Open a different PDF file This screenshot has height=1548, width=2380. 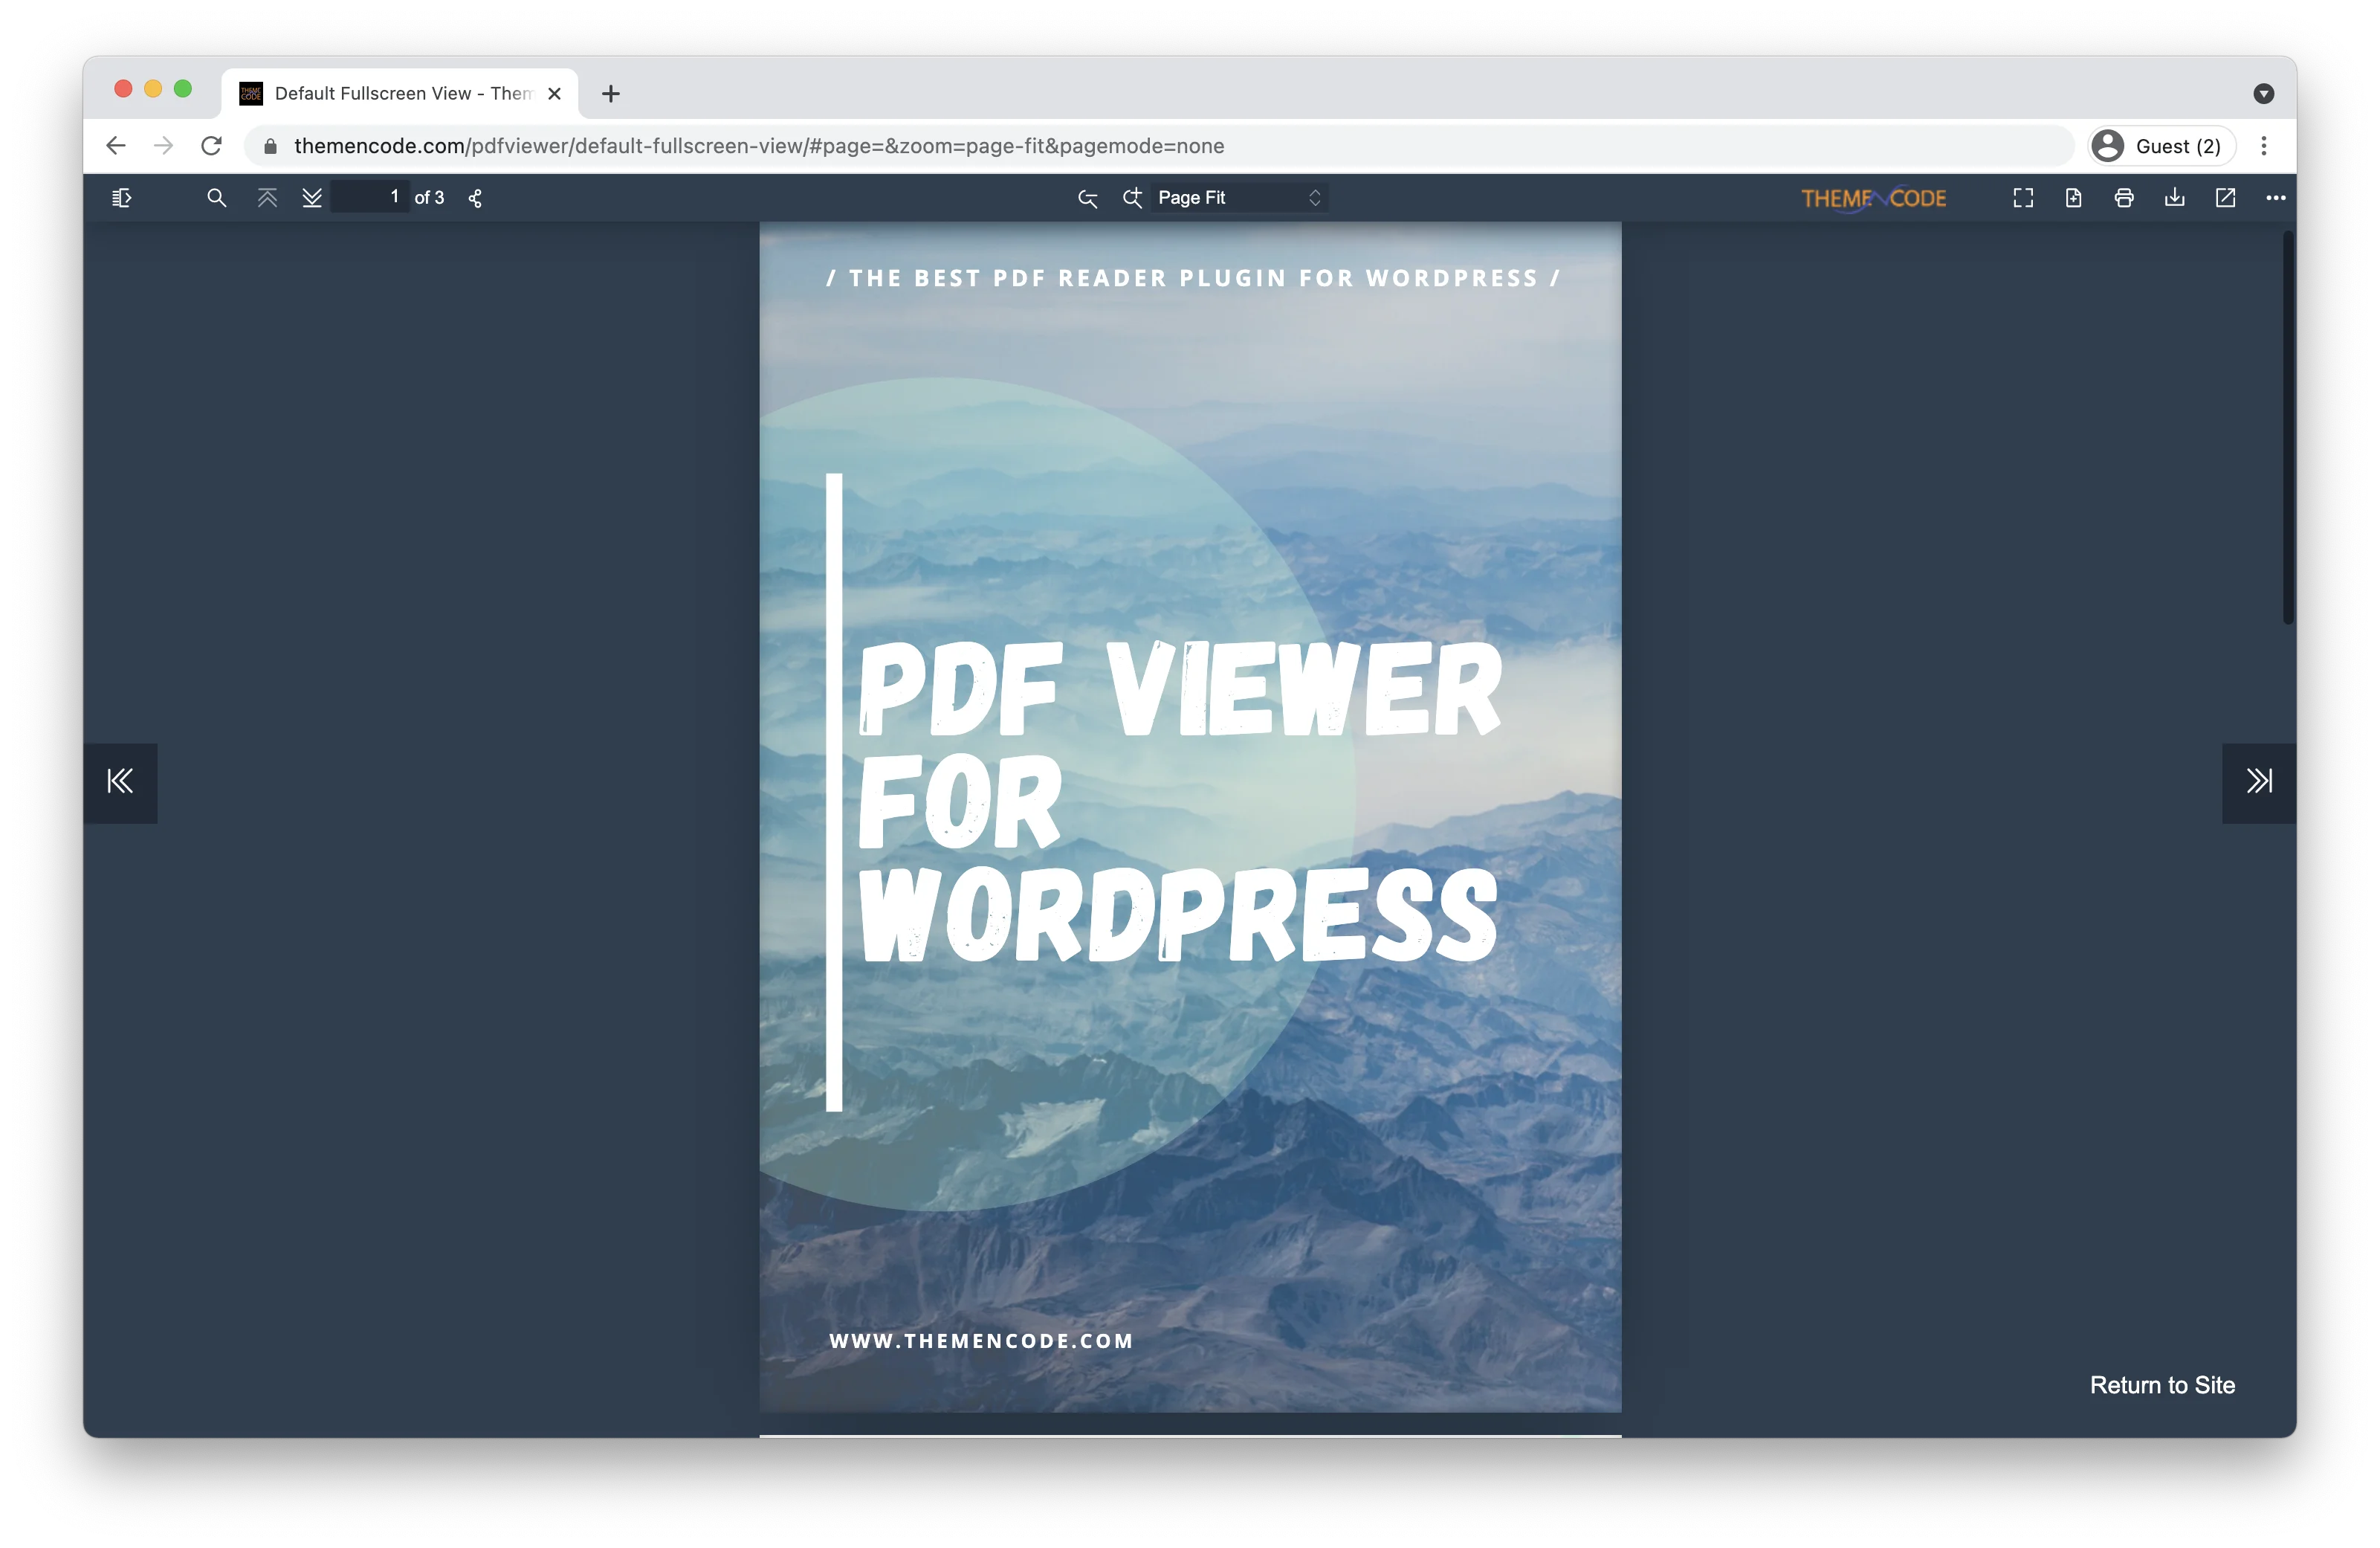tap(2072, 197)
